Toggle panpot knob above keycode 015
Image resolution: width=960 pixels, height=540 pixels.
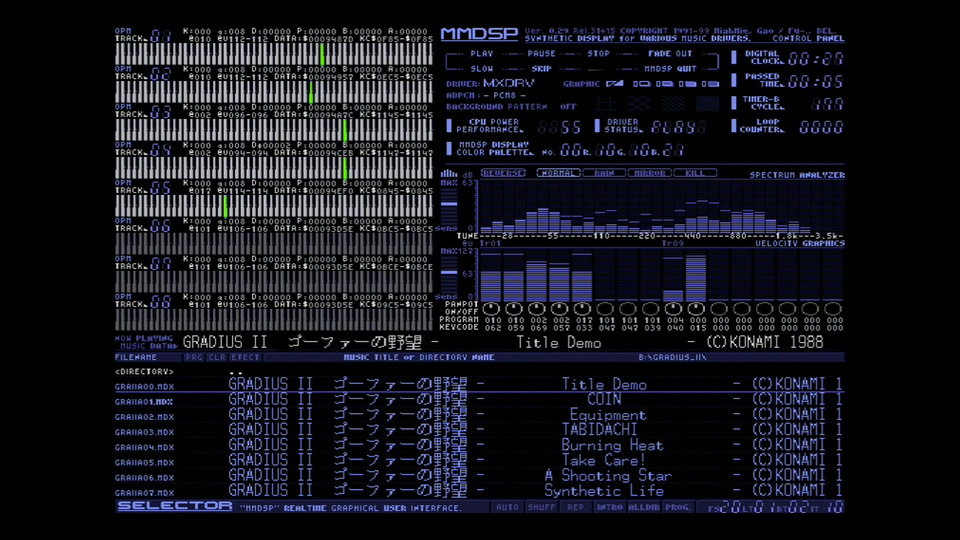tap(696, 309)
